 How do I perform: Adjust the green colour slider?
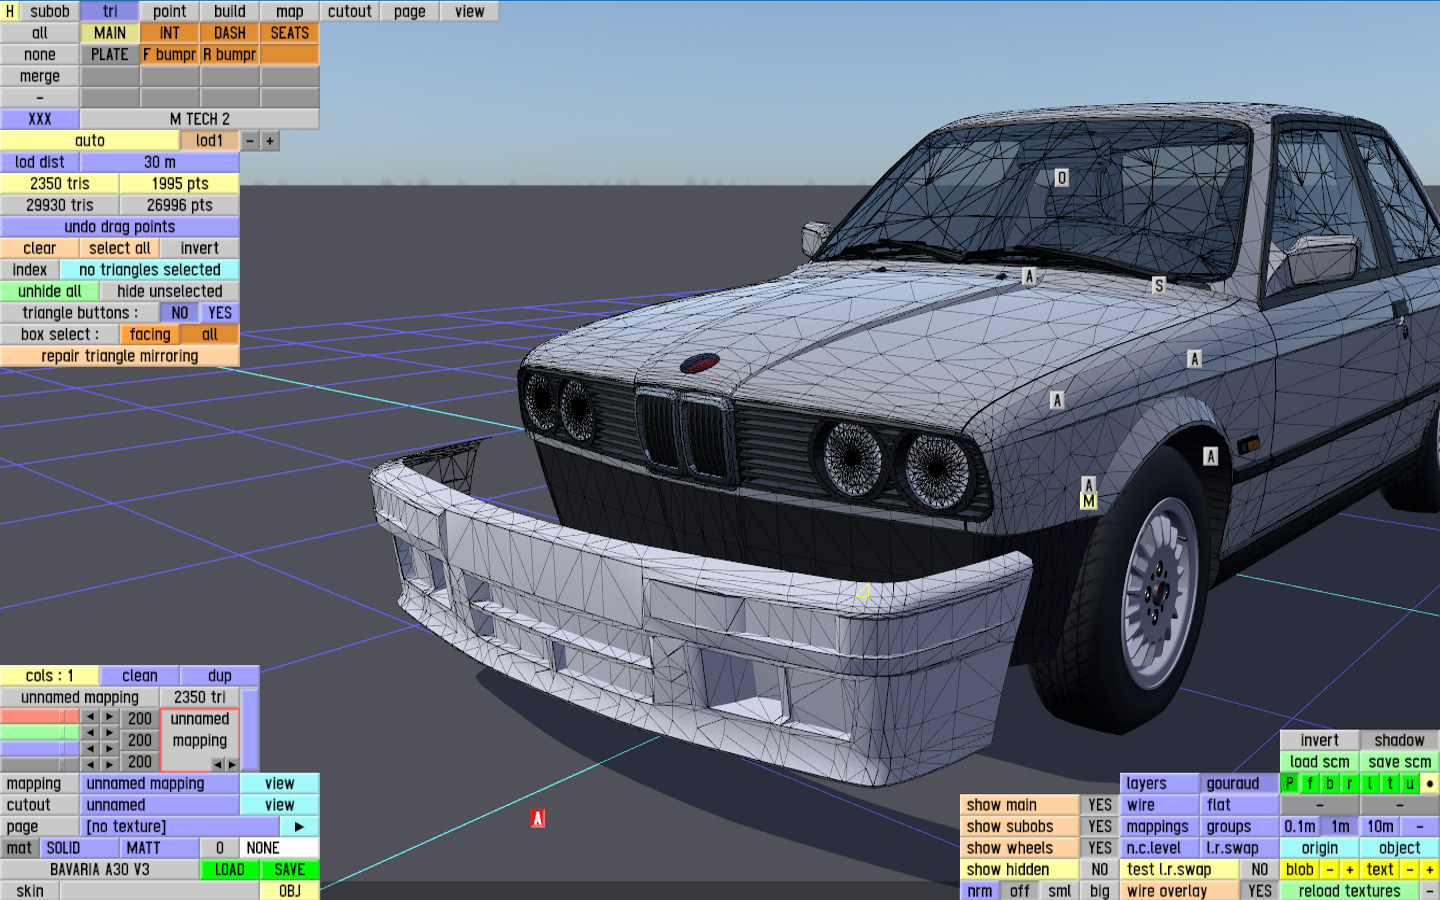click(x=40, y=733)
